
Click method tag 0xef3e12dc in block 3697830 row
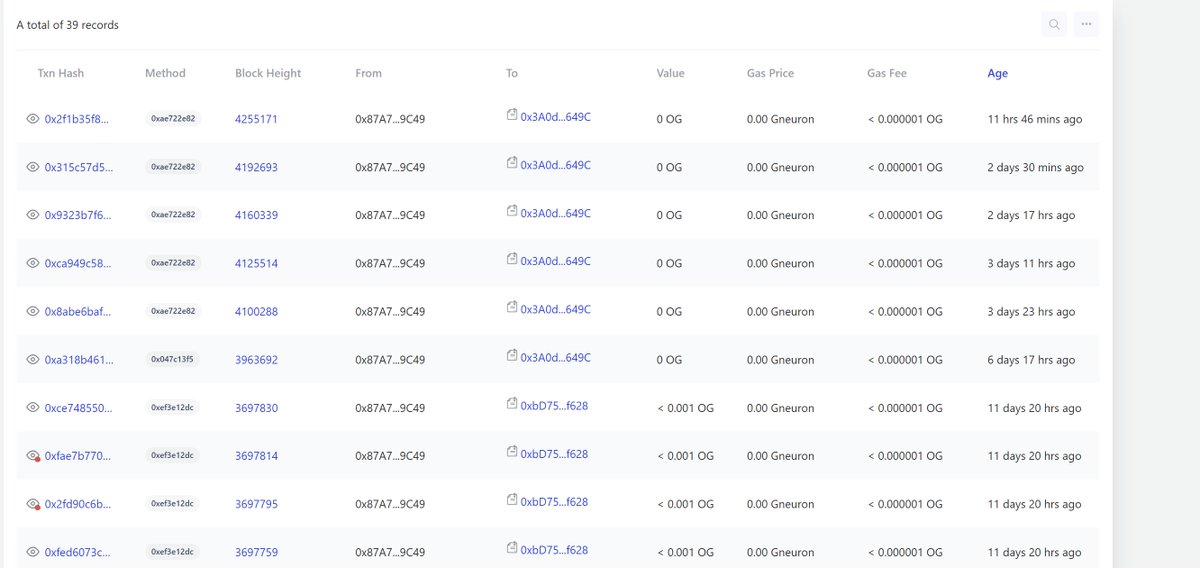[173, 407]
